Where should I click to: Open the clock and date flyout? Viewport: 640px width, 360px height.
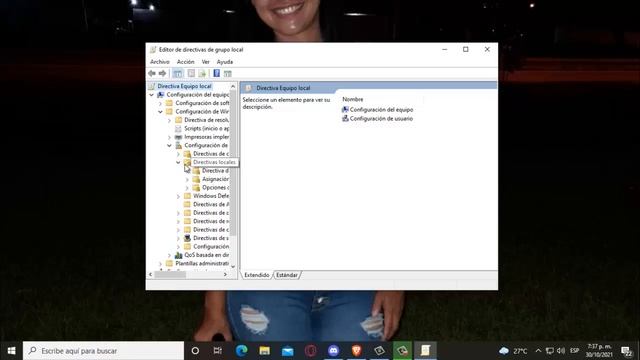pos(599,351)
